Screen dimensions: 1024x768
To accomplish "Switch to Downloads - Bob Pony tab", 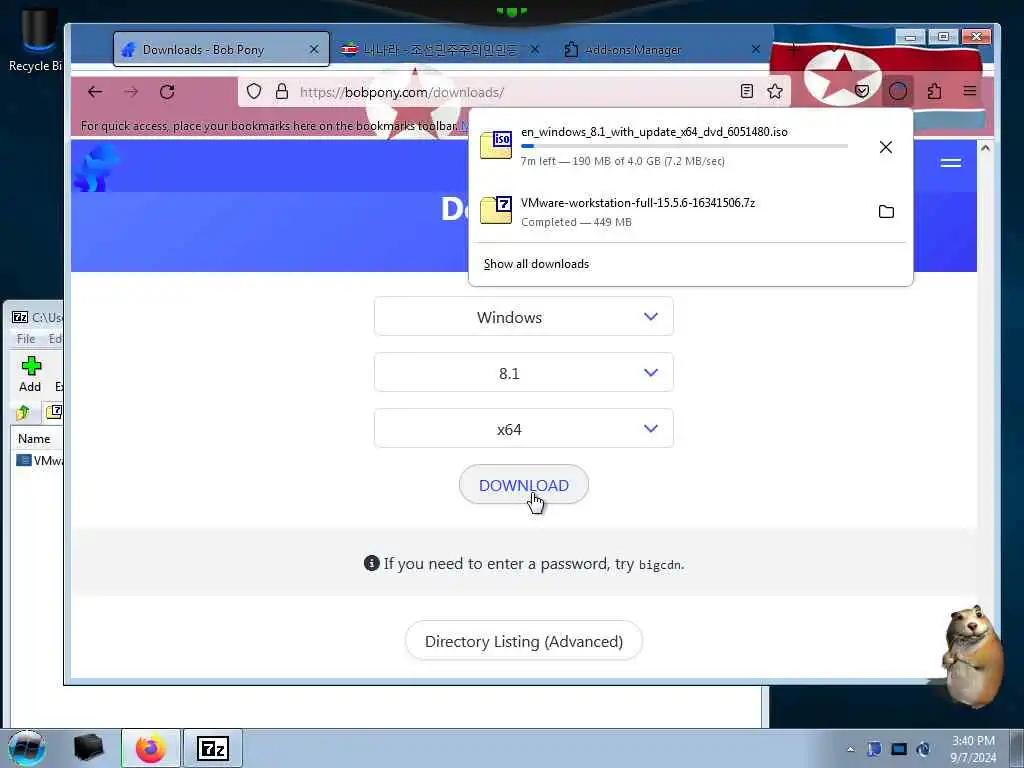I will point(221,50).
